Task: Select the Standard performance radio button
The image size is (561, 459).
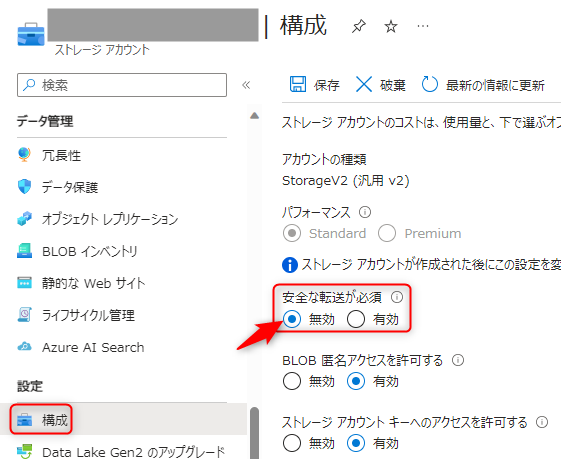Action: 292,233
